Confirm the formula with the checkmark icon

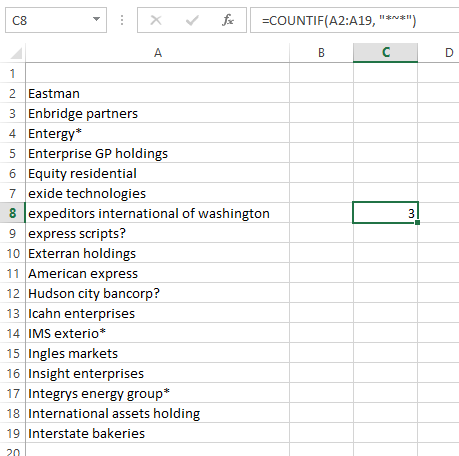pyautogui.click(x=192, y=20)
